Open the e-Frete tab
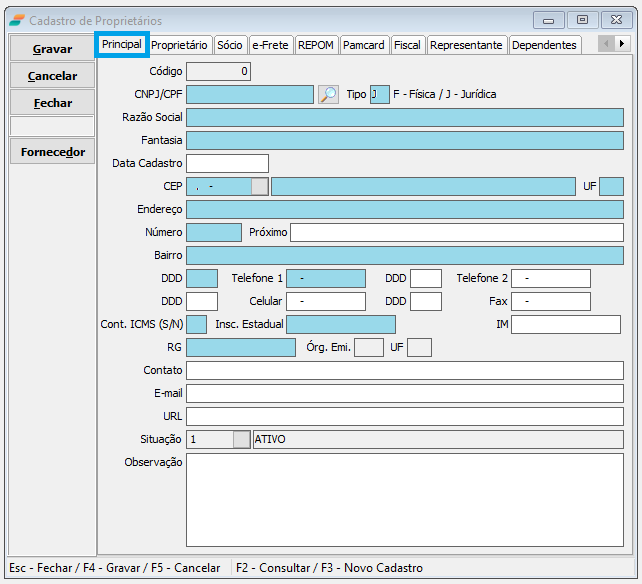 270,45
